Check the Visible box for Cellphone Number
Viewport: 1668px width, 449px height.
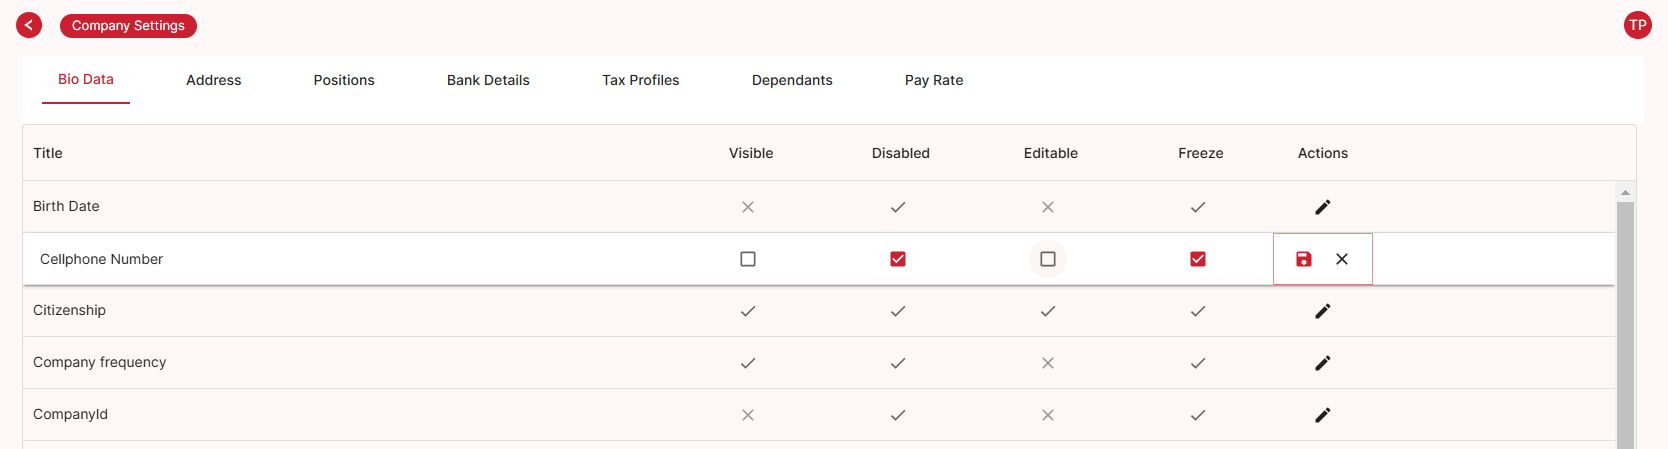click(x=748, y=259)
